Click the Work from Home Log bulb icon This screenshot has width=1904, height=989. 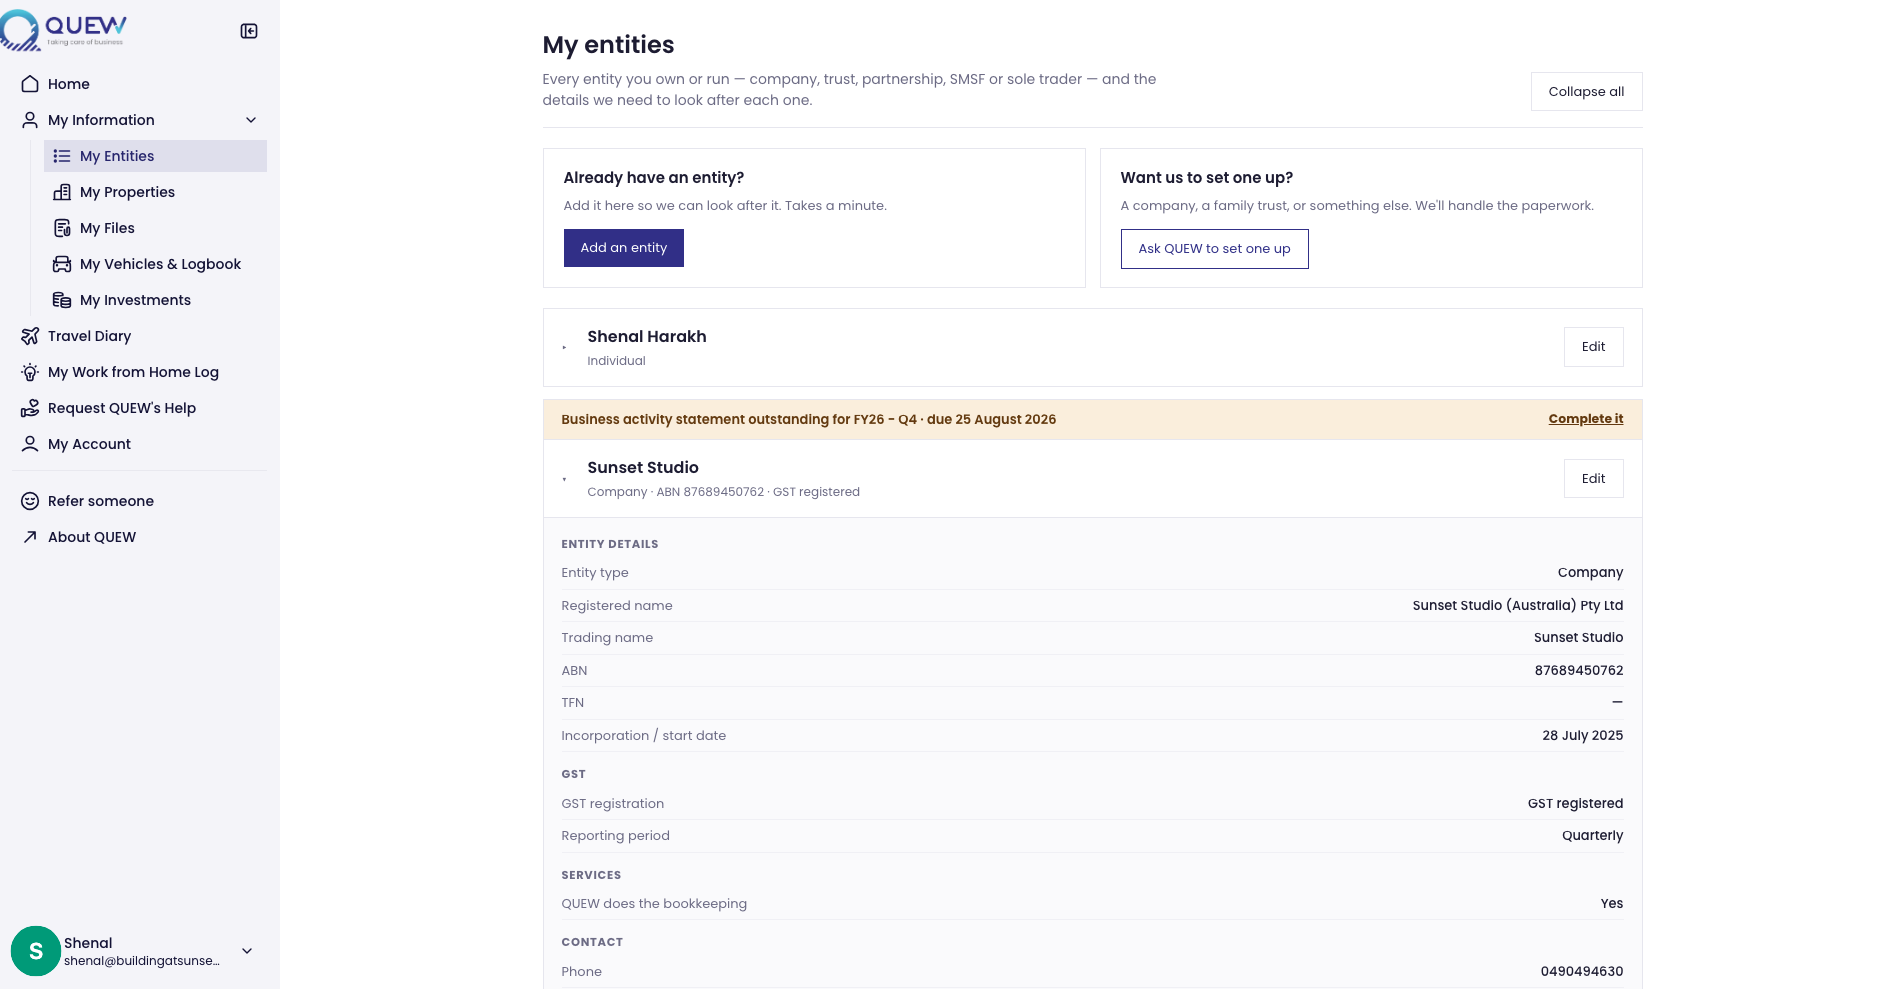[x=30, y=372]
